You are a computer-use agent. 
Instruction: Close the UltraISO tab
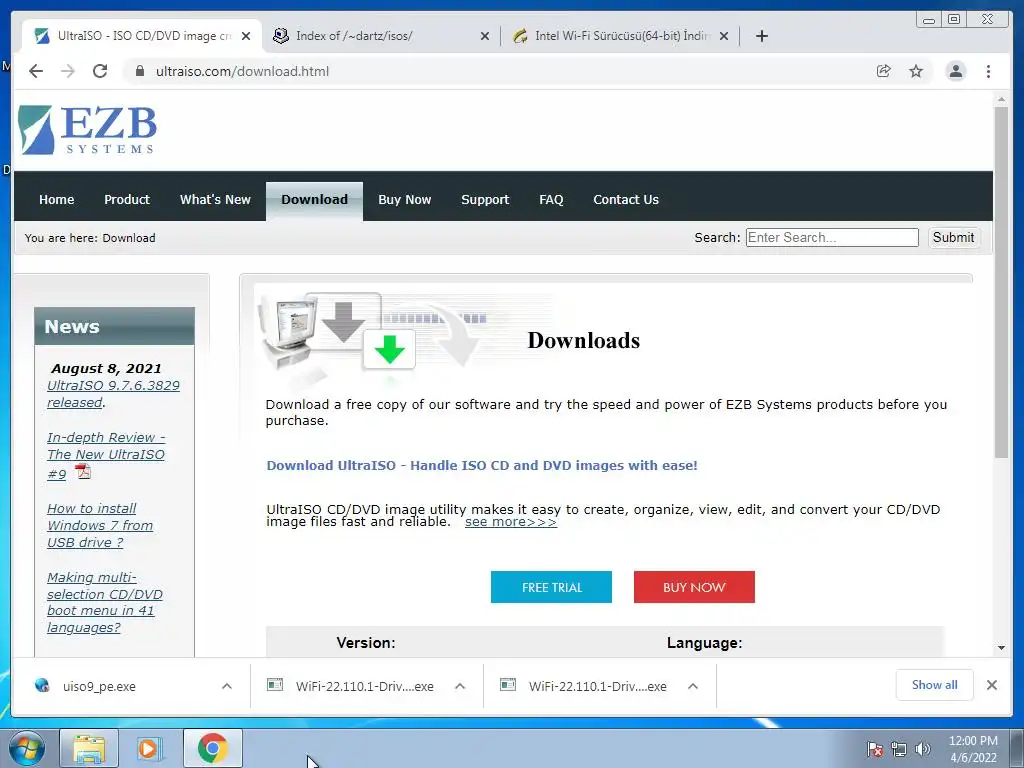pyautogui.click(x=246, y=37)
